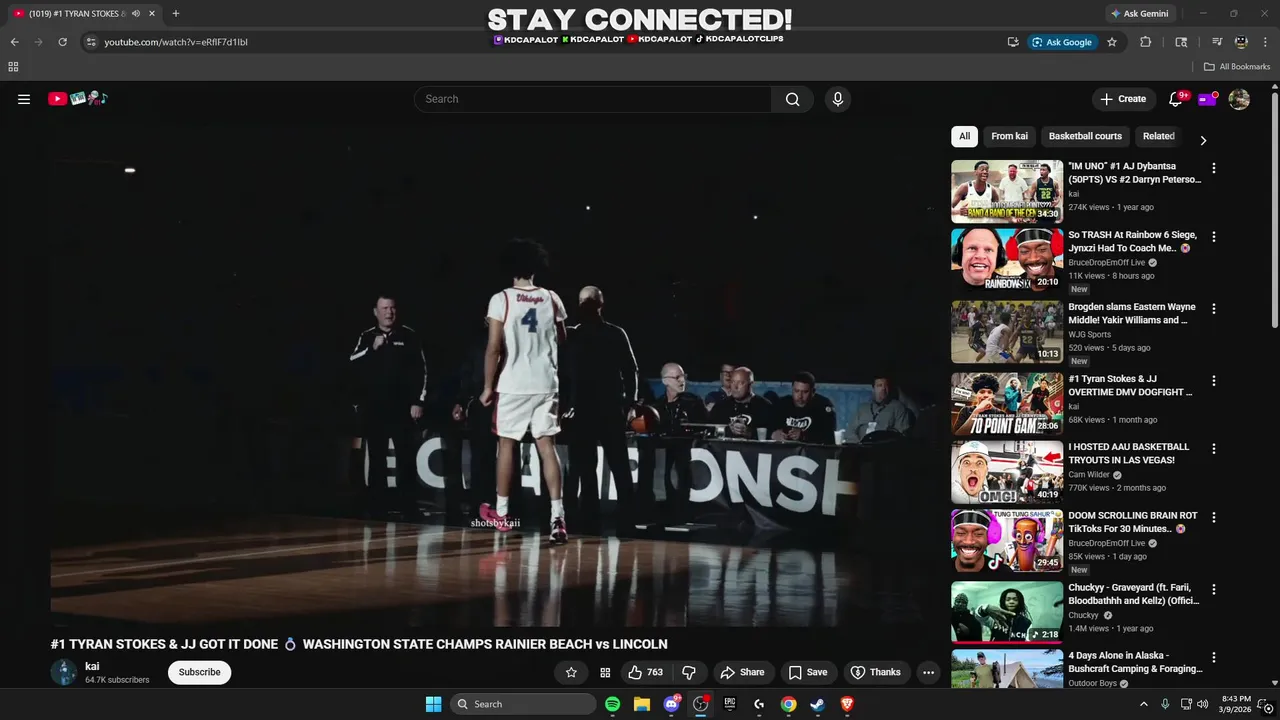Open All Bookmarks folder

[x=1237, y=67]
